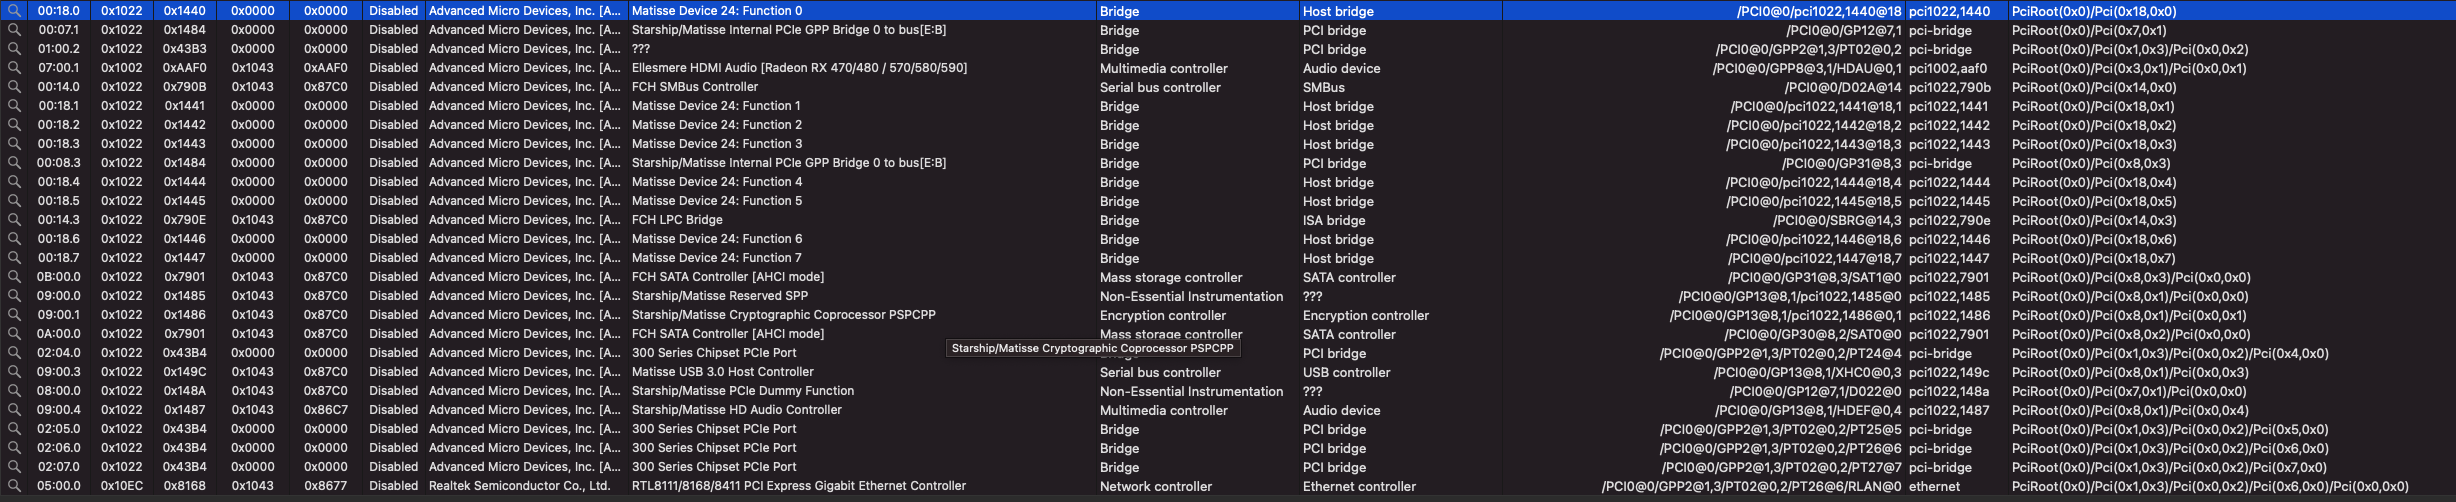Click the Encryption controller subclass cell

click(x=1365, y=316)
